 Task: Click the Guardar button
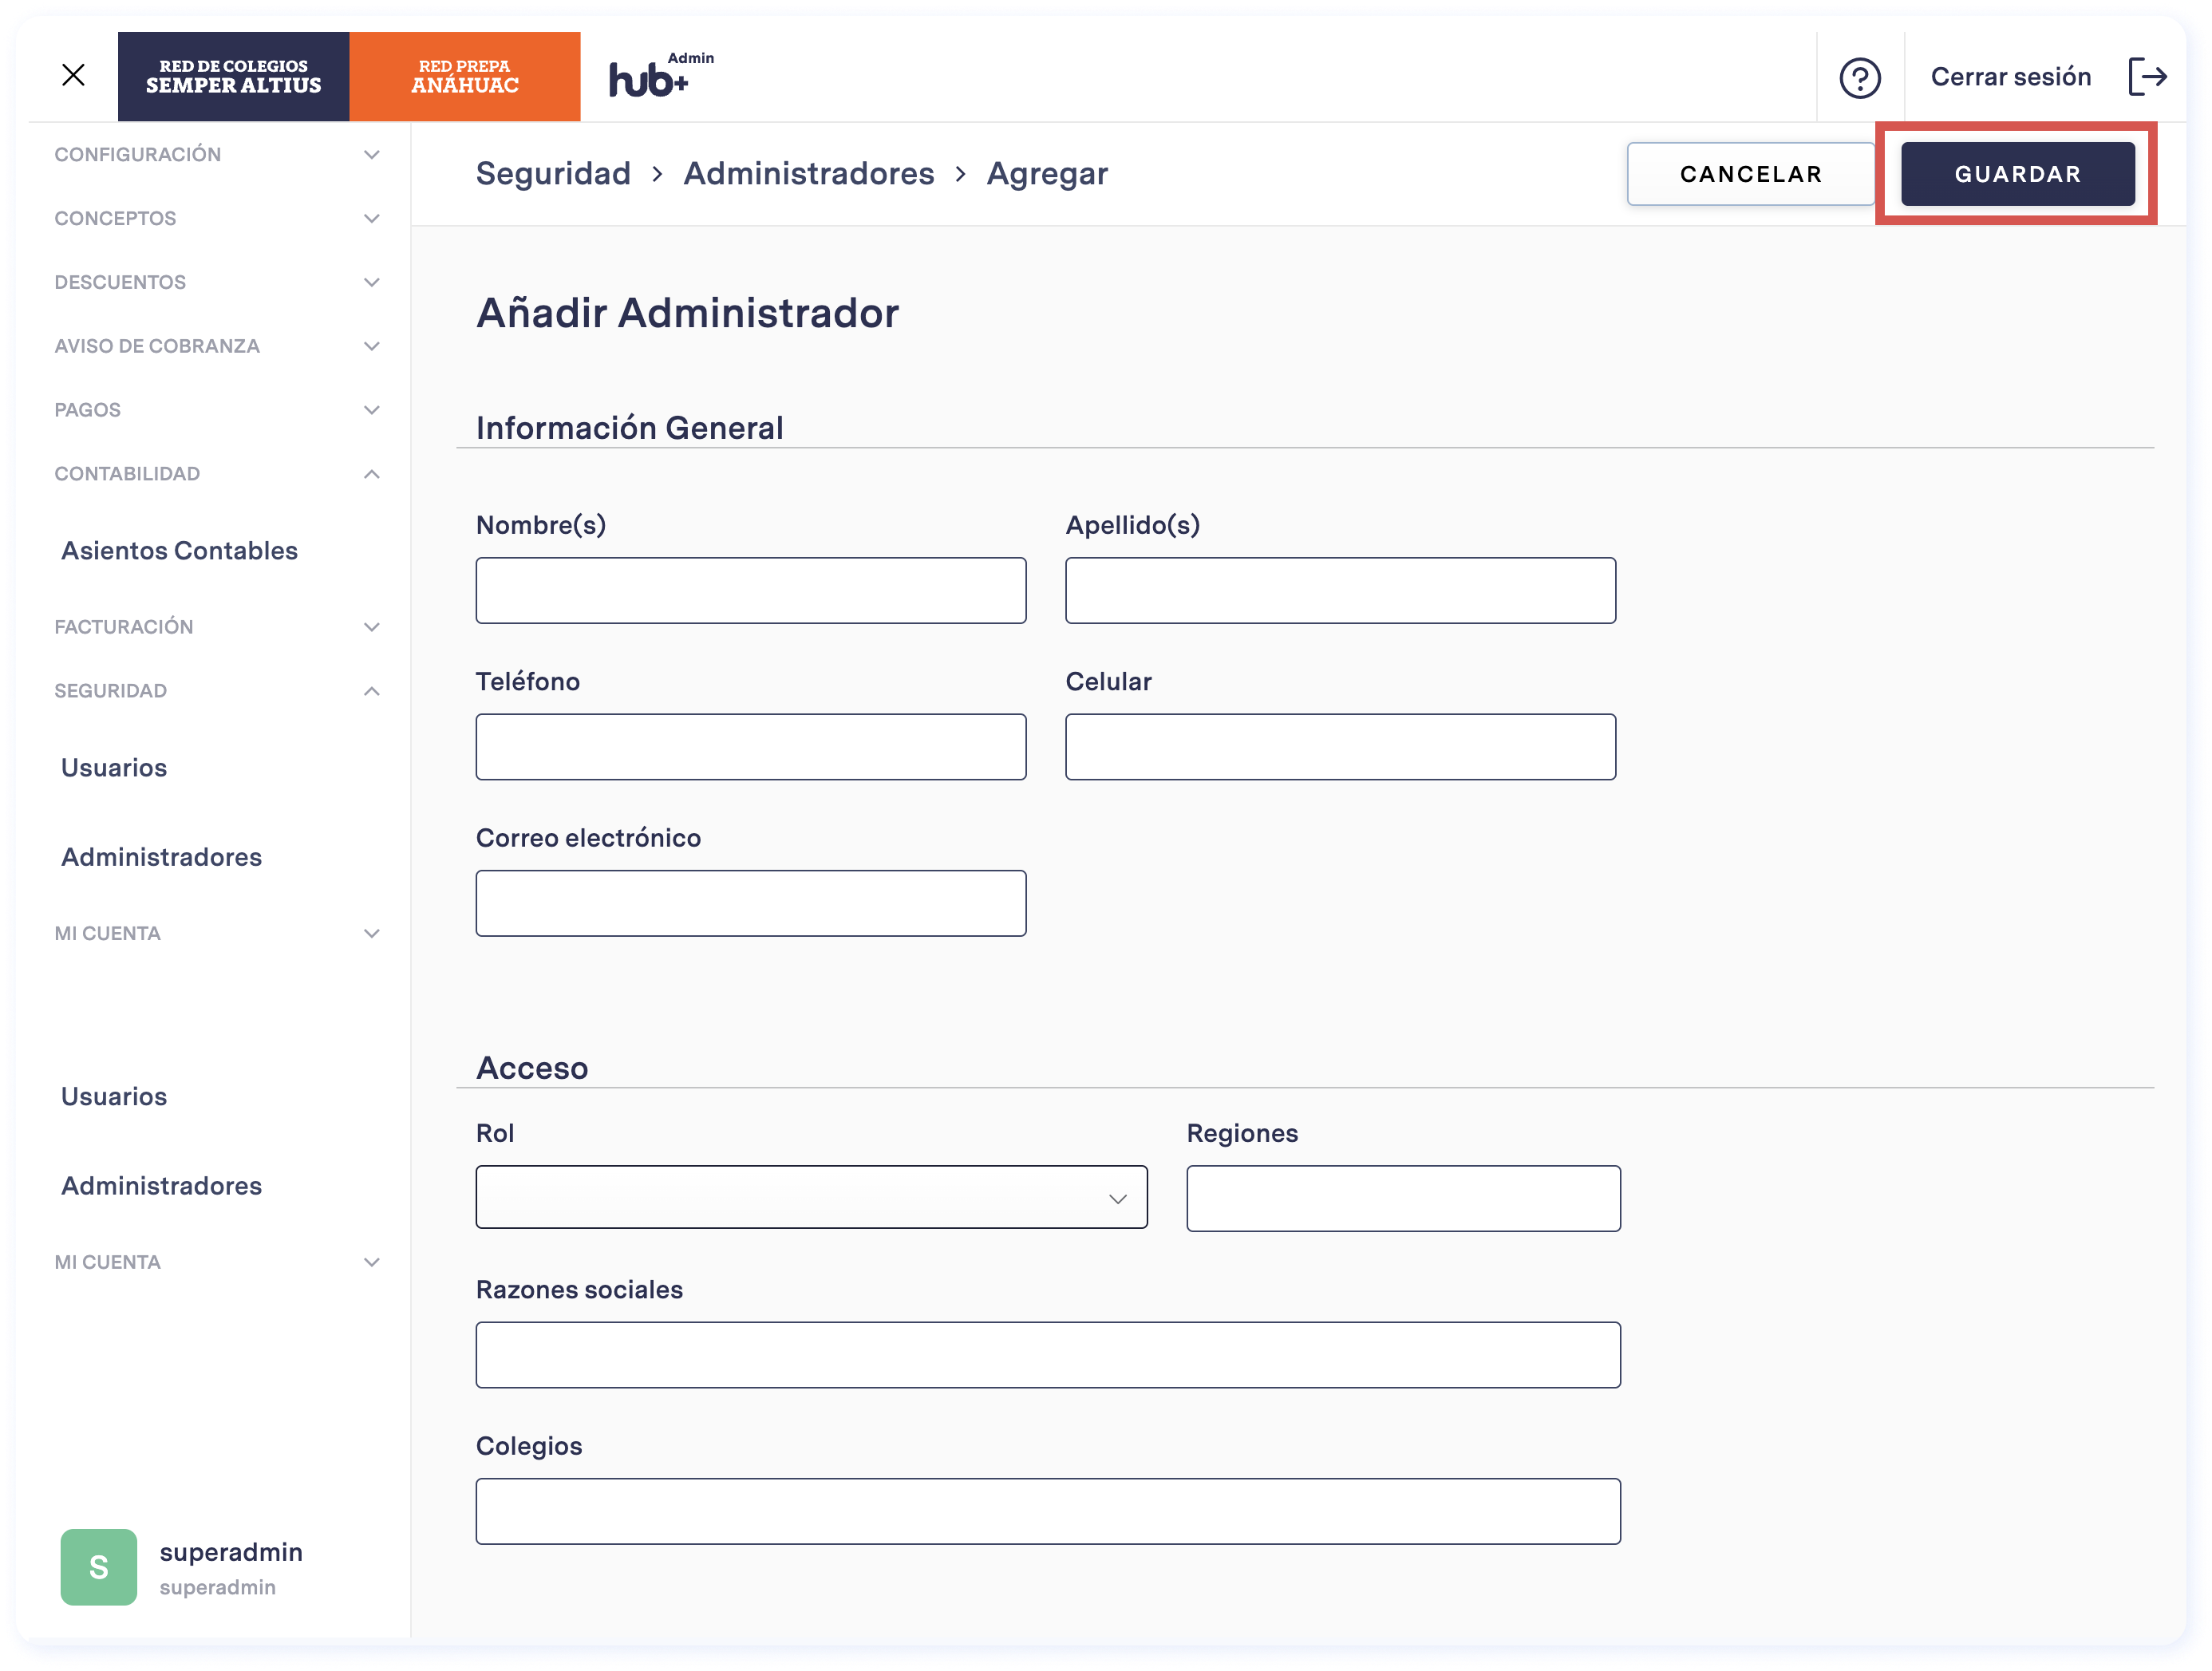(x=2017, y=174)
